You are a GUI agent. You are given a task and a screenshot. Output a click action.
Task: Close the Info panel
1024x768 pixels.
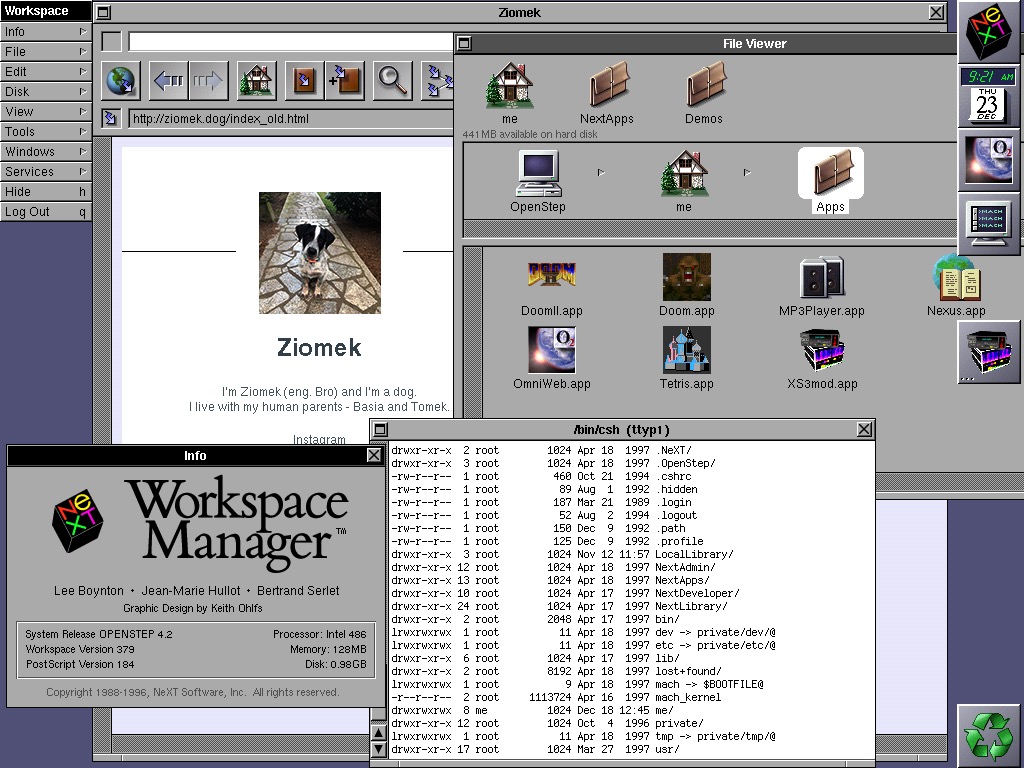(374, 455)
